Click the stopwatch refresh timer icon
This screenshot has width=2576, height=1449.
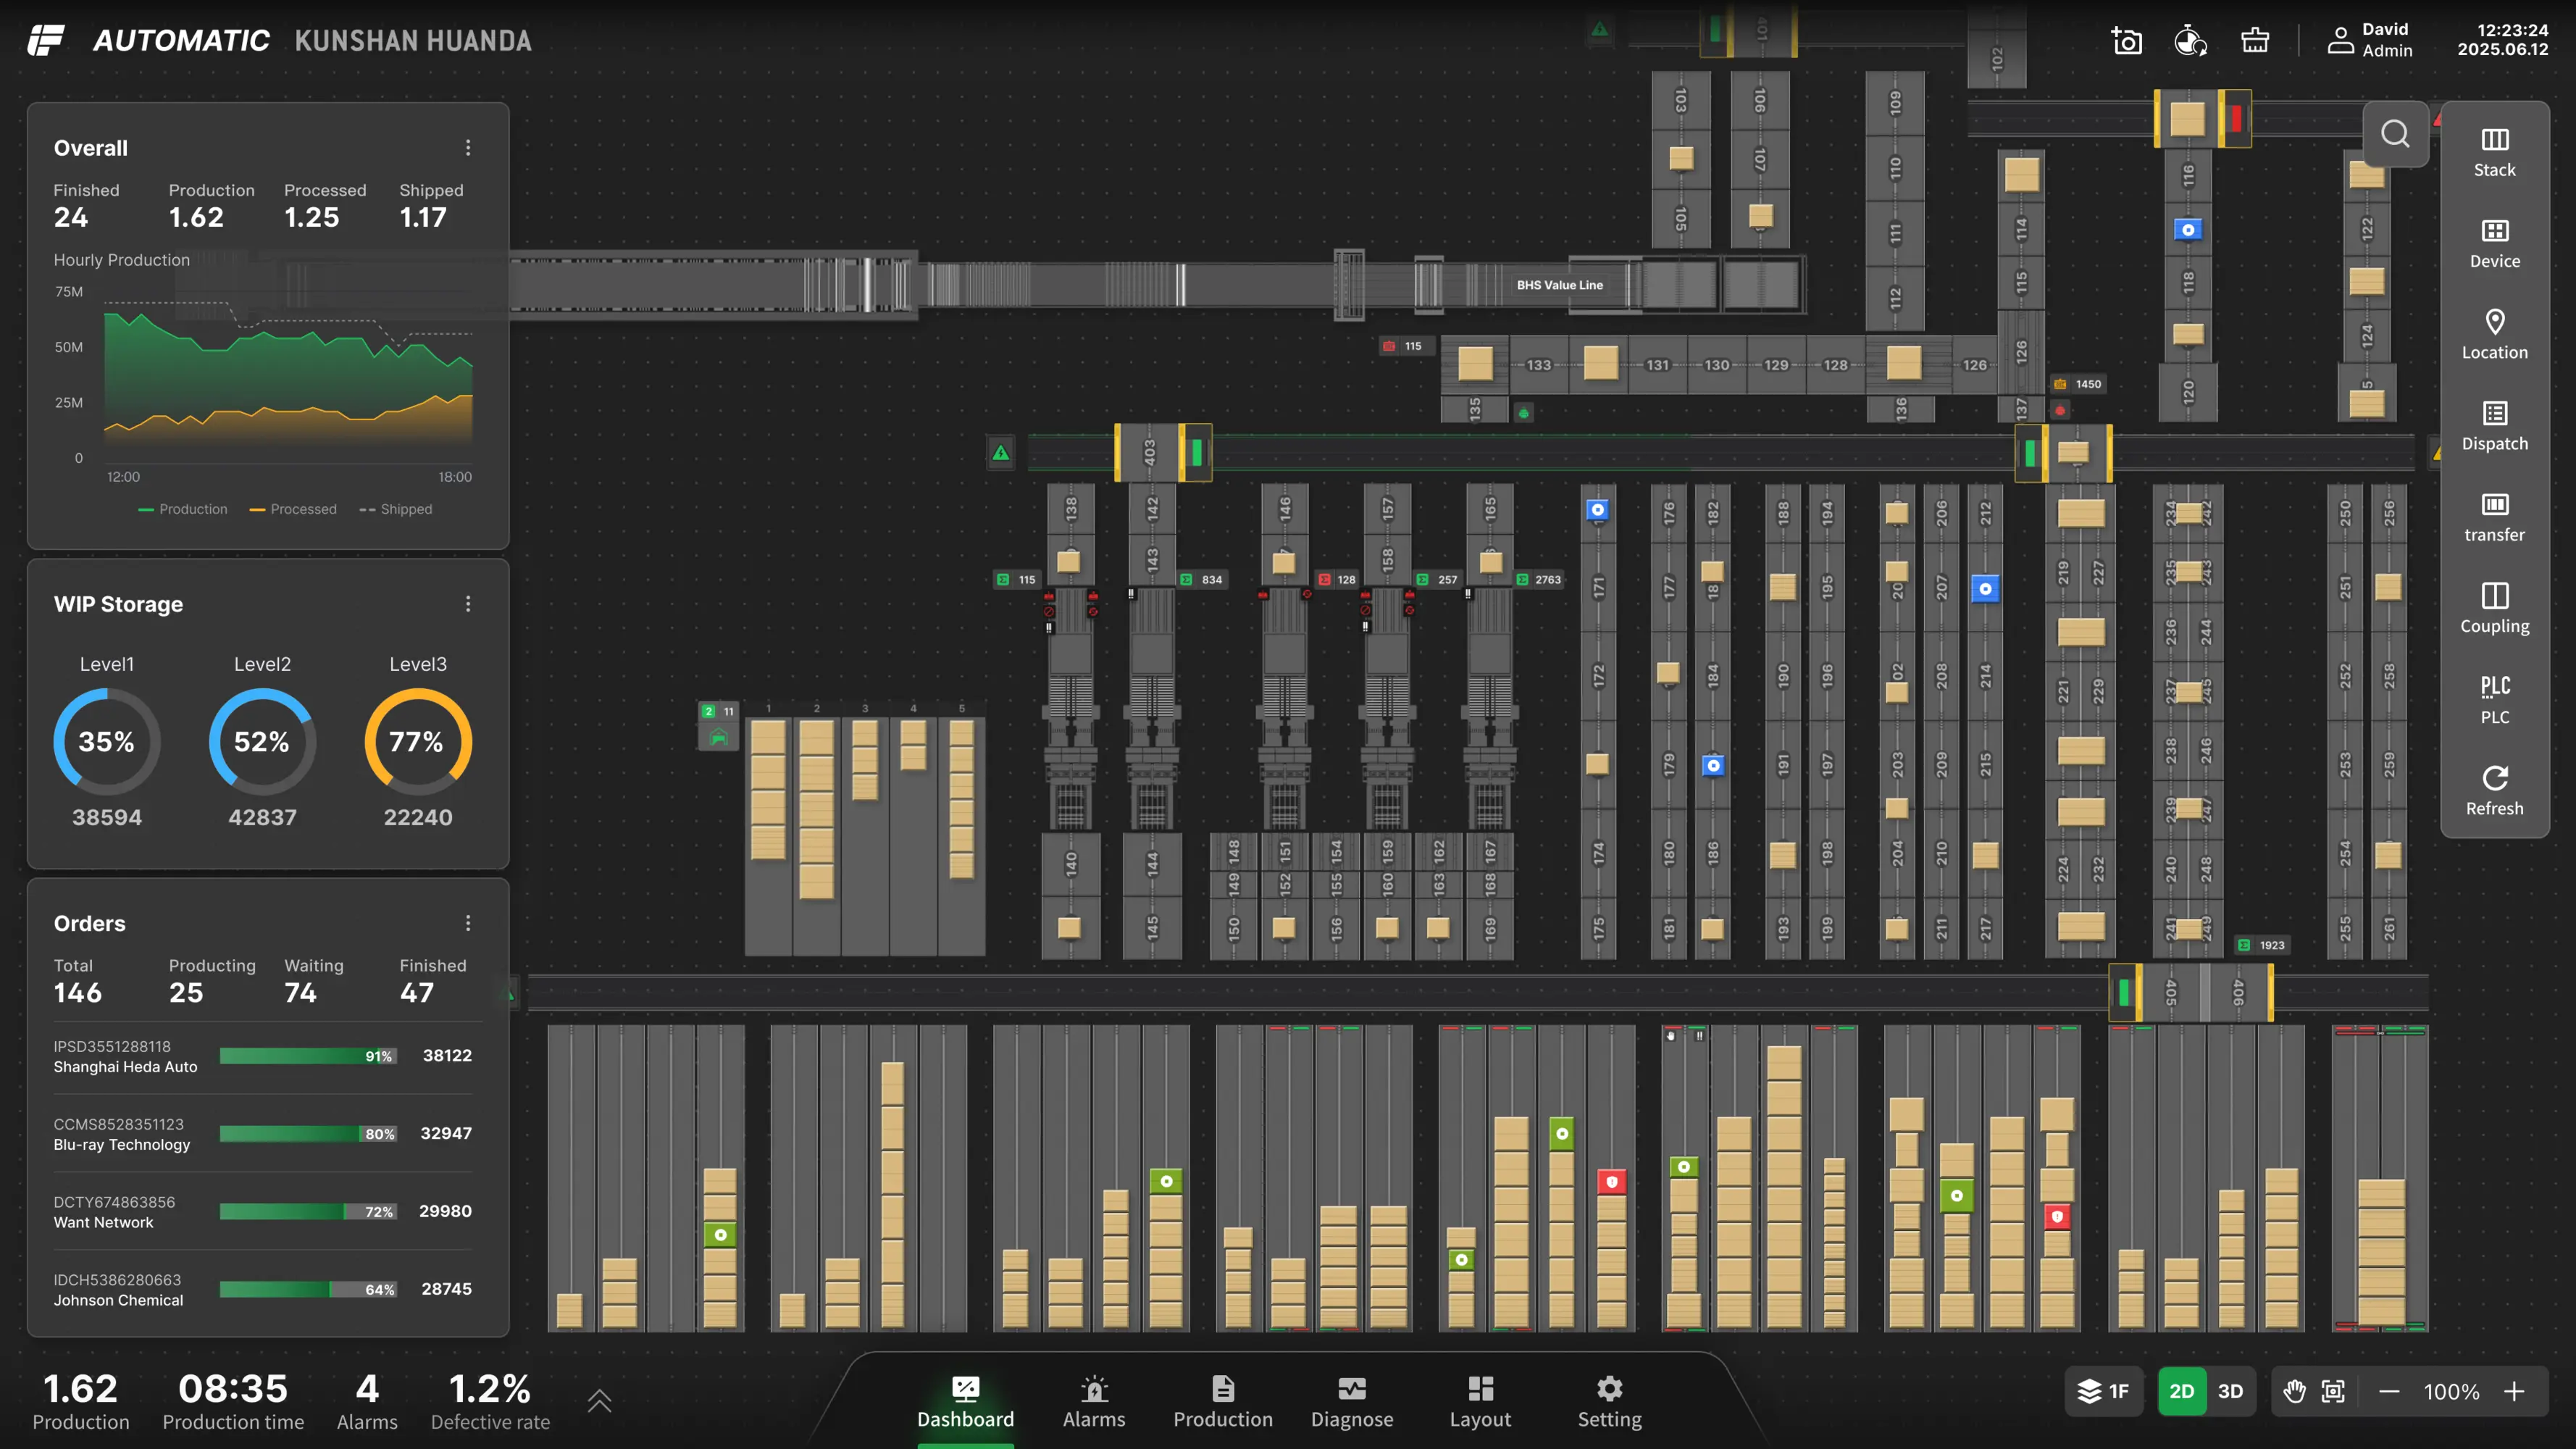(x=2190, y=41)
